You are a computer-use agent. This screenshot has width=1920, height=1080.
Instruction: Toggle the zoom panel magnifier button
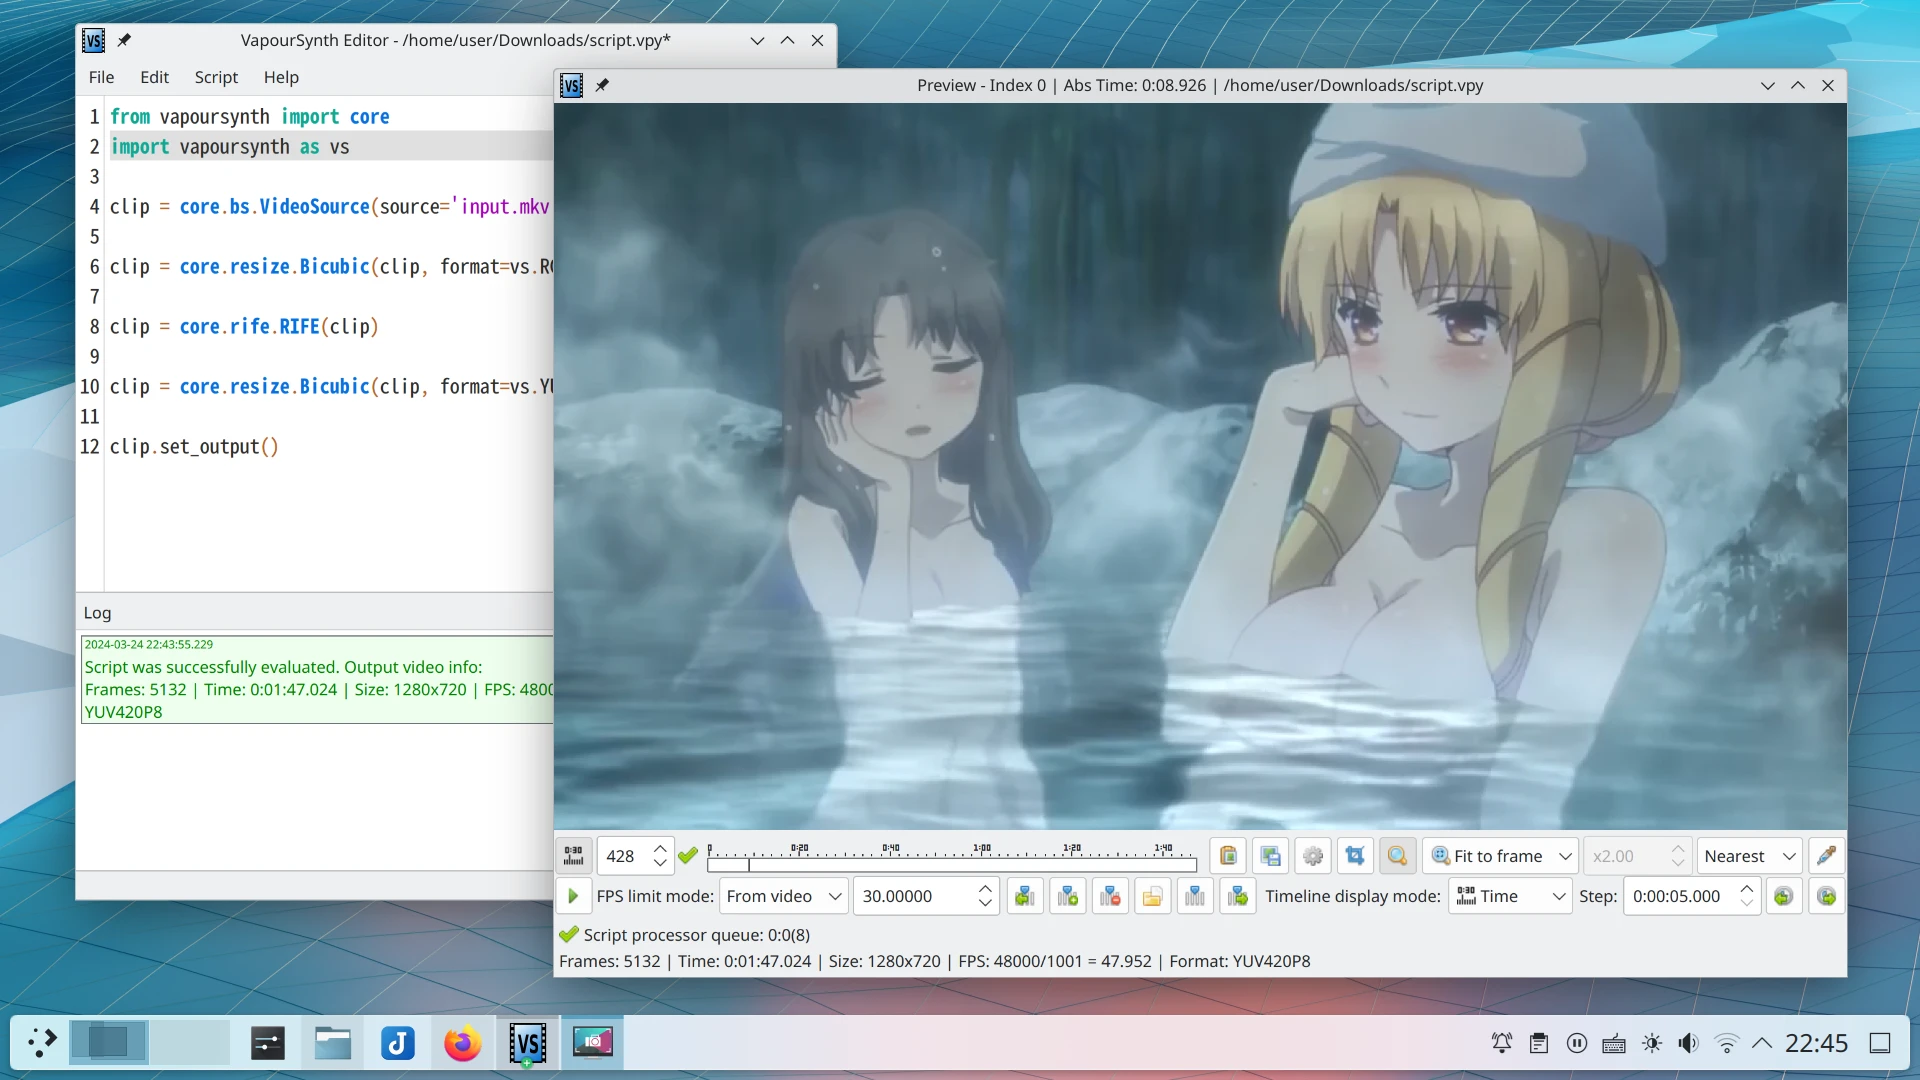point(1397,856)
